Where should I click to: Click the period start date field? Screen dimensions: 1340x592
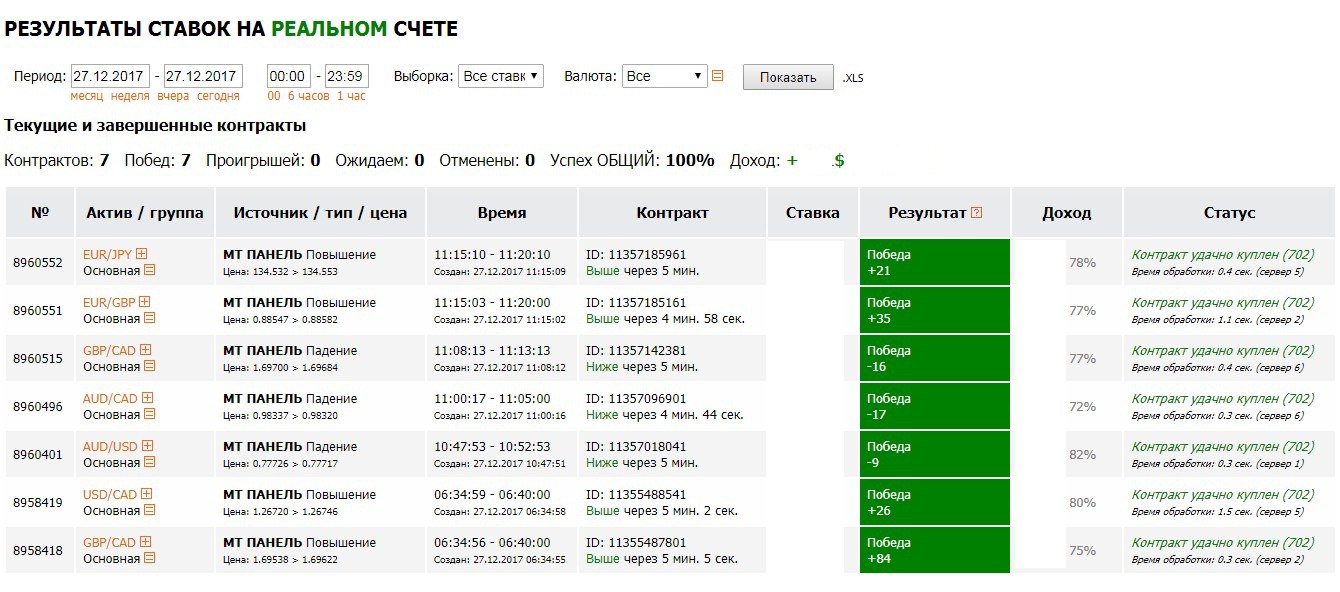pyautogui.click(x=110, y=76)
